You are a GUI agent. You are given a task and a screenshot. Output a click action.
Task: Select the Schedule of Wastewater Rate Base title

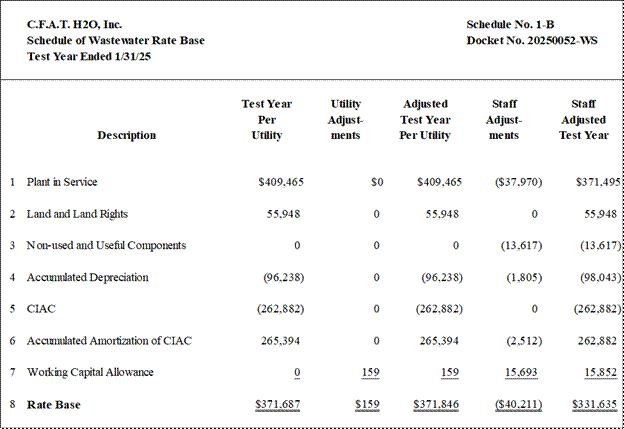coord(116,40)
